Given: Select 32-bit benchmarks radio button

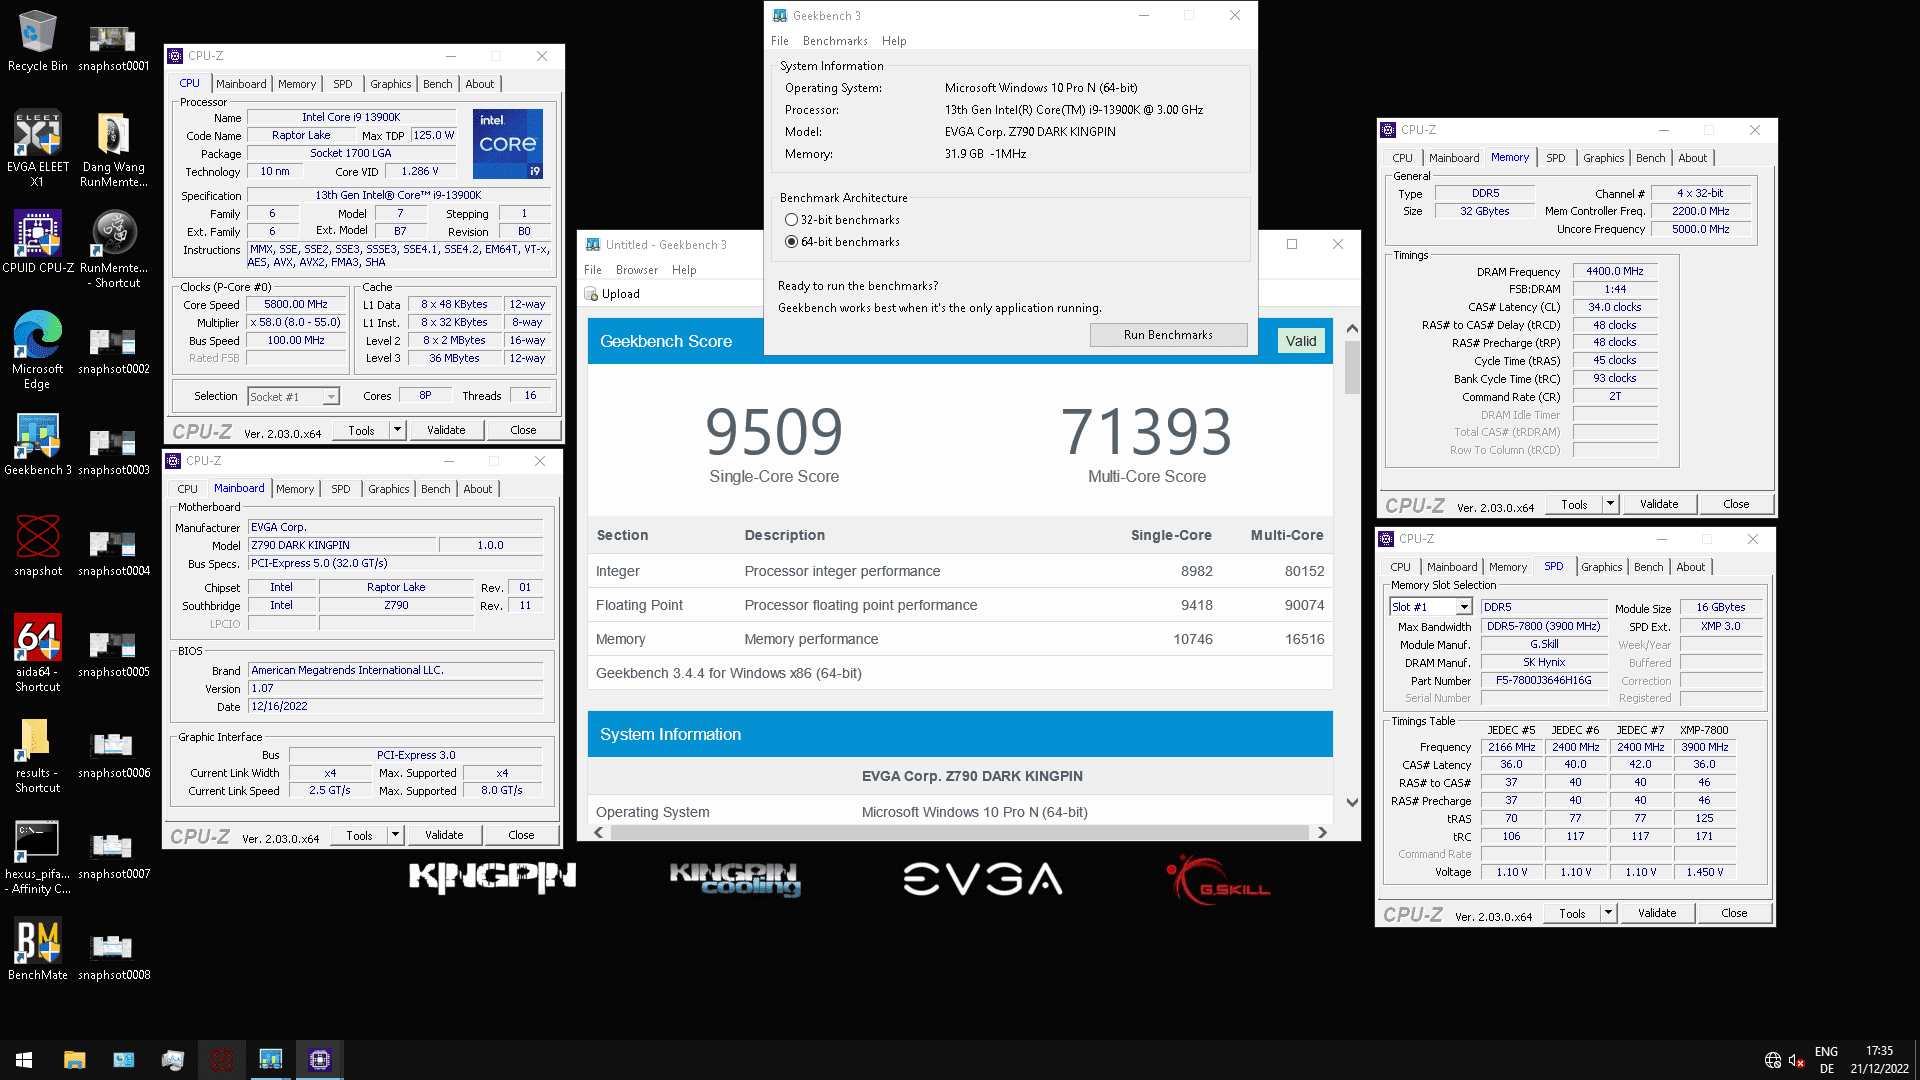Looking at the screenshot, I should pyautogui.click(x=791, y=220).
